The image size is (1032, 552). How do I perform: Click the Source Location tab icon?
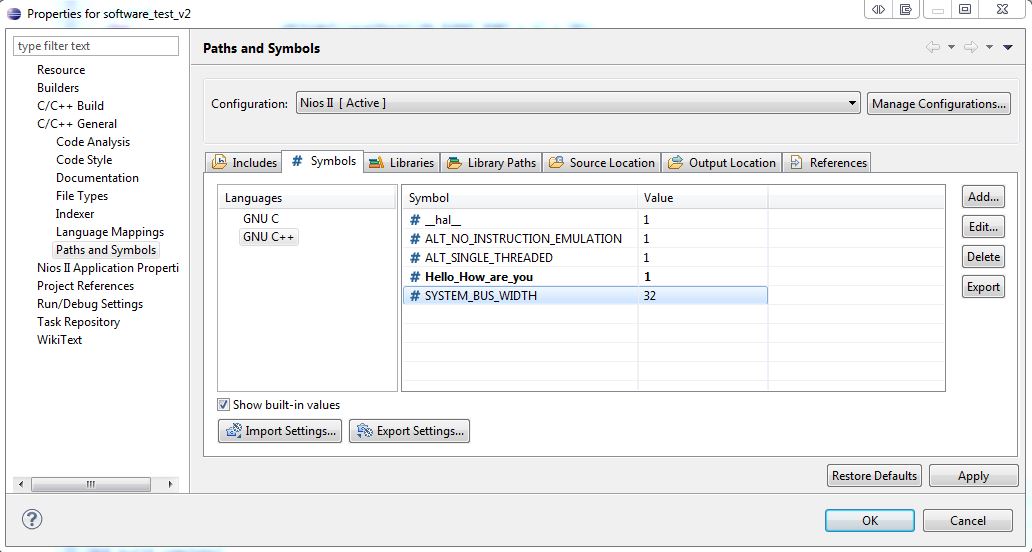click(x=556, y=163)
